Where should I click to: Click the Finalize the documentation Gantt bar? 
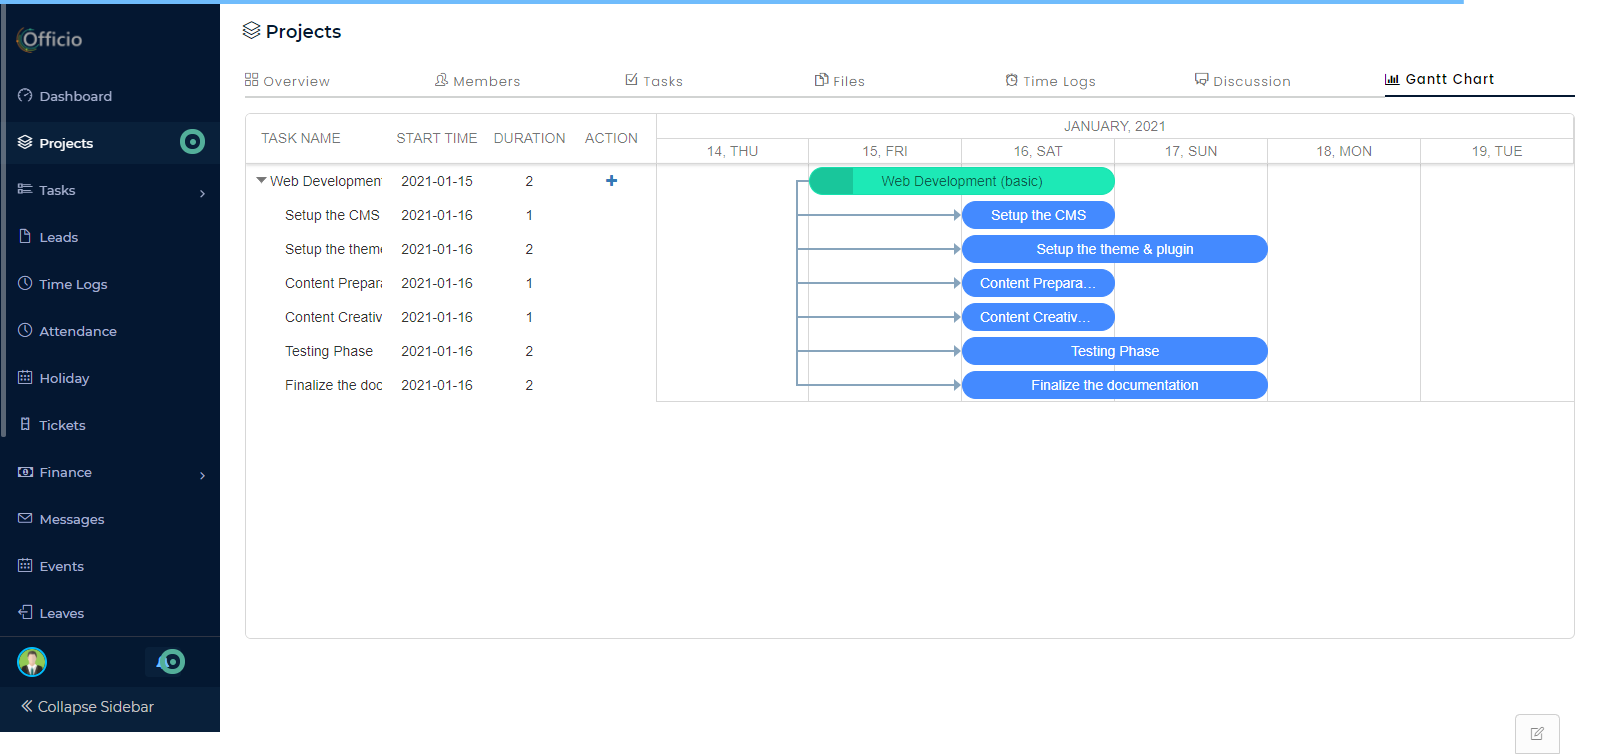(x=1115, y=385)
